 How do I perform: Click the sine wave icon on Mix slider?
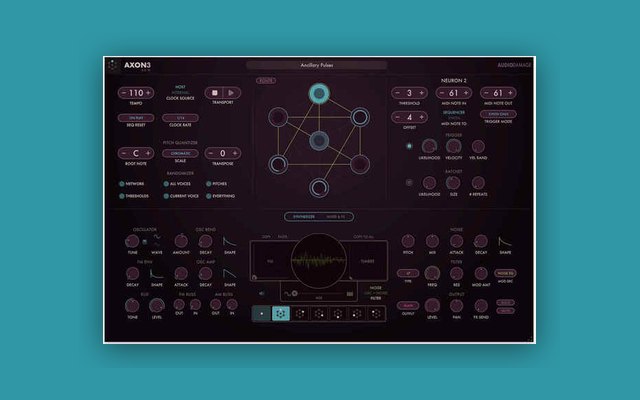287,293
